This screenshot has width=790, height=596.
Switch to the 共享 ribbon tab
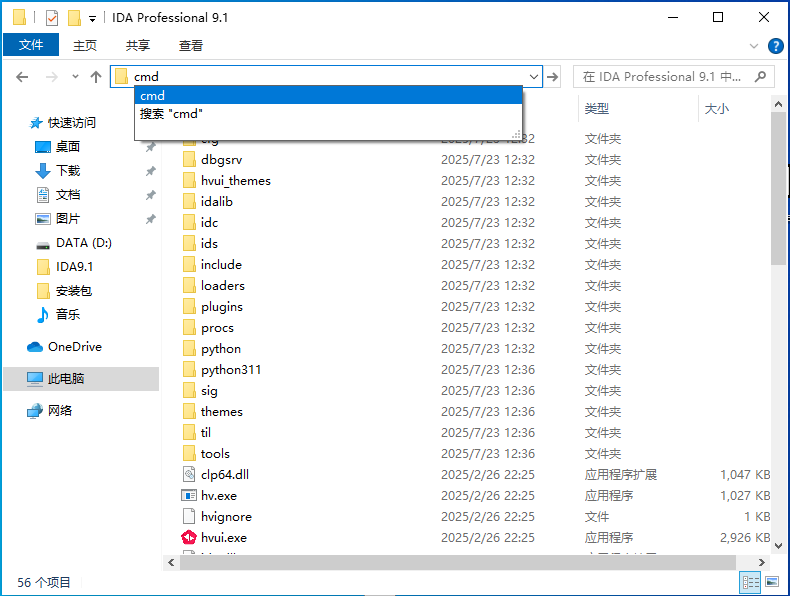pyautogui.click(x=138, y=45)
